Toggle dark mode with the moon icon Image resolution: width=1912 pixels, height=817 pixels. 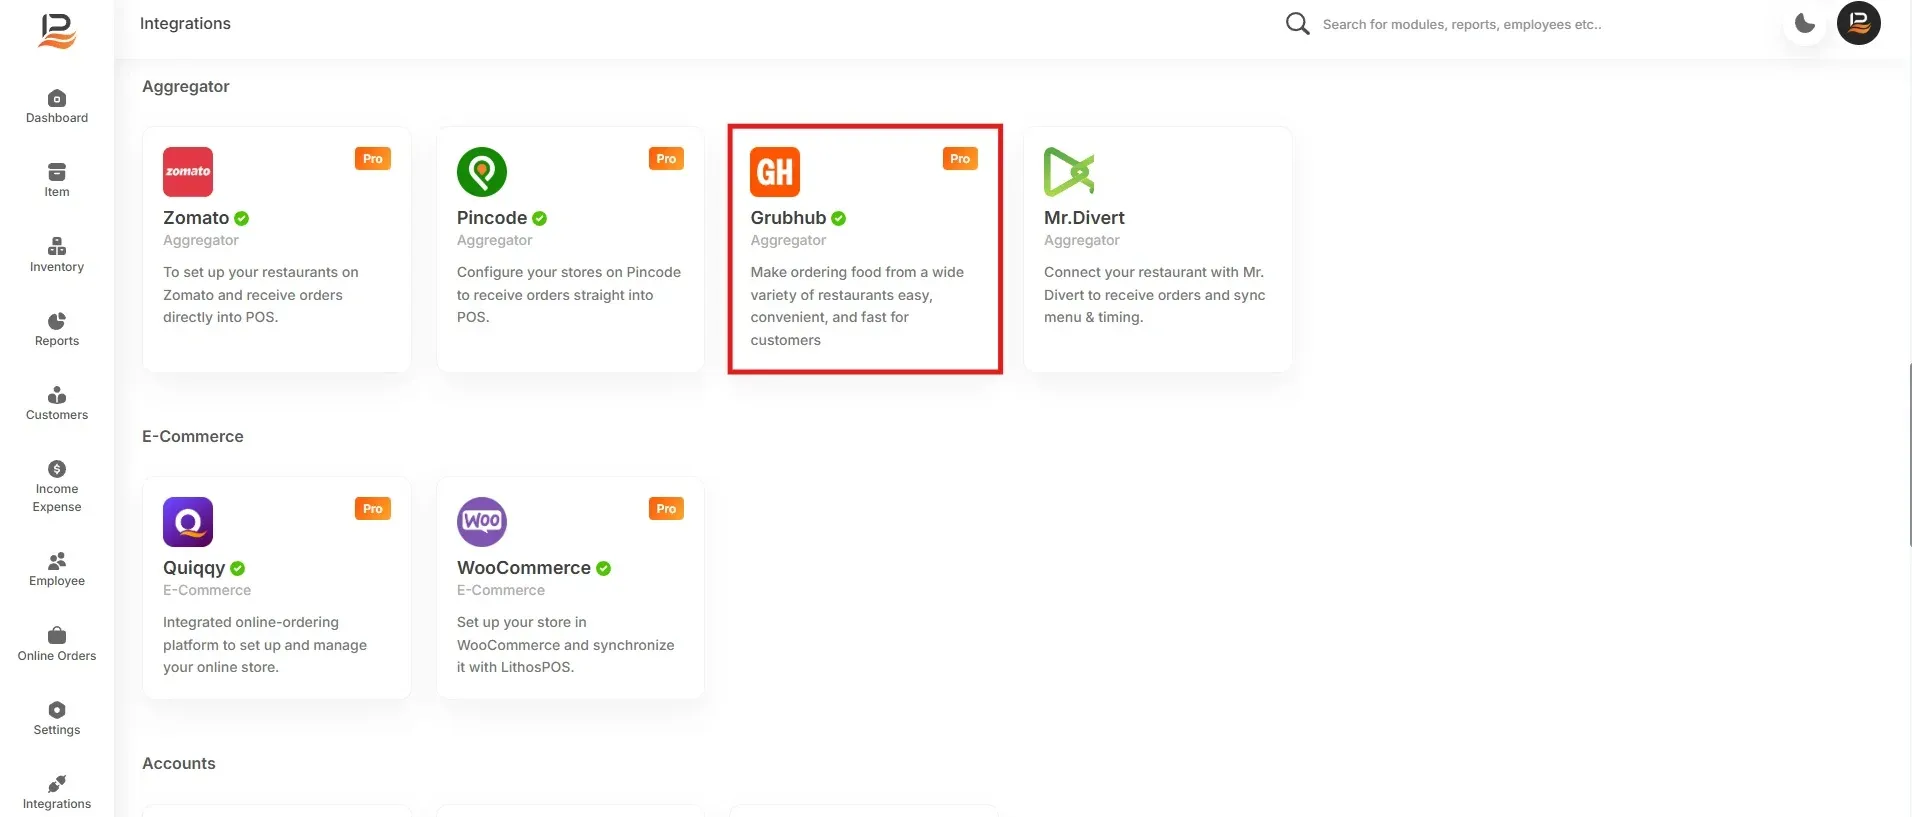1805,23
